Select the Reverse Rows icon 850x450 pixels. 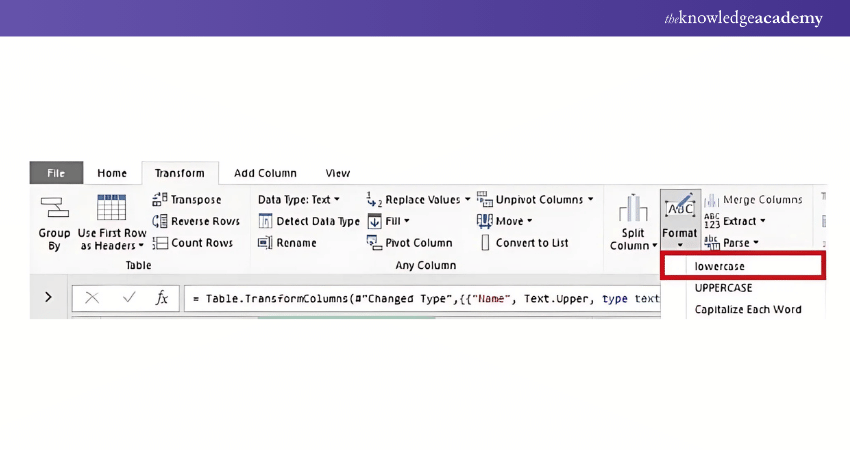pos(160,221)
